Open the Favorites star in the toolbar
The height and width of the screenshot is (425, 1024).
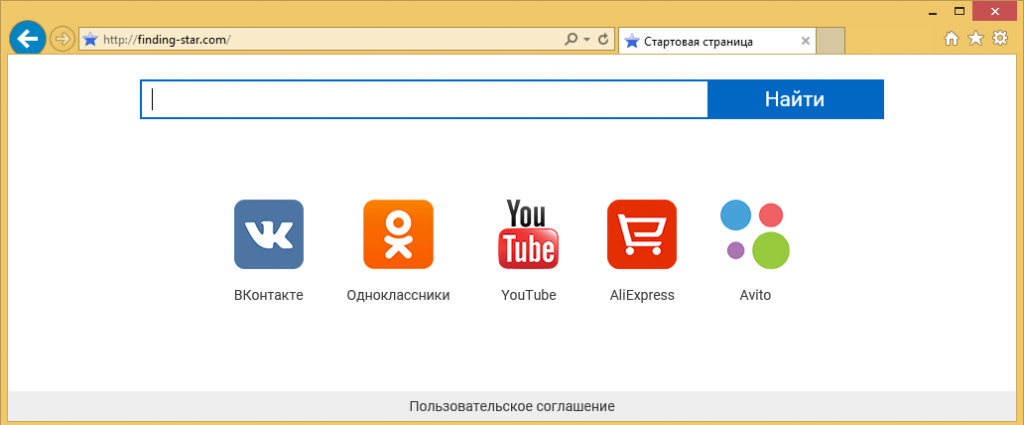click(x=975, y=39)
